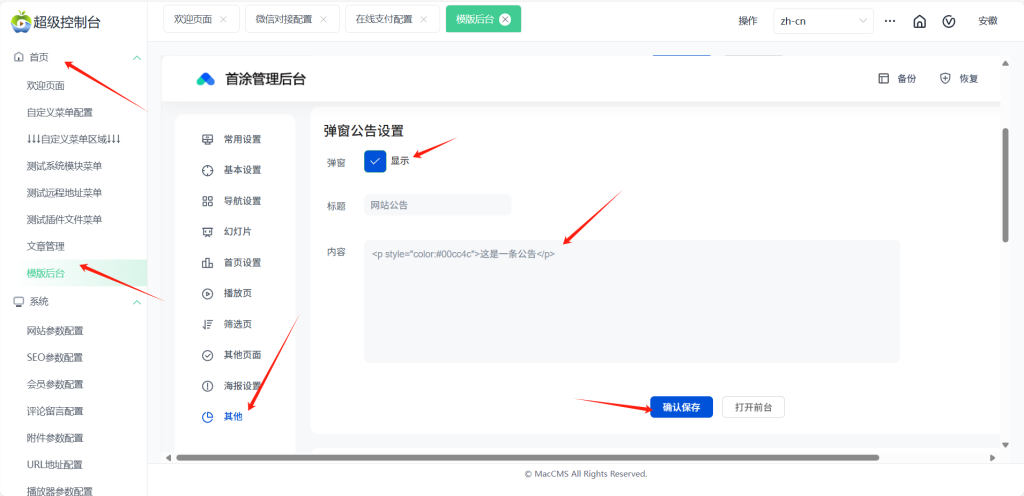Screen dimensions: 1024x496
Task: Click the 内容 textarea
Action: (x=632, y=301)
